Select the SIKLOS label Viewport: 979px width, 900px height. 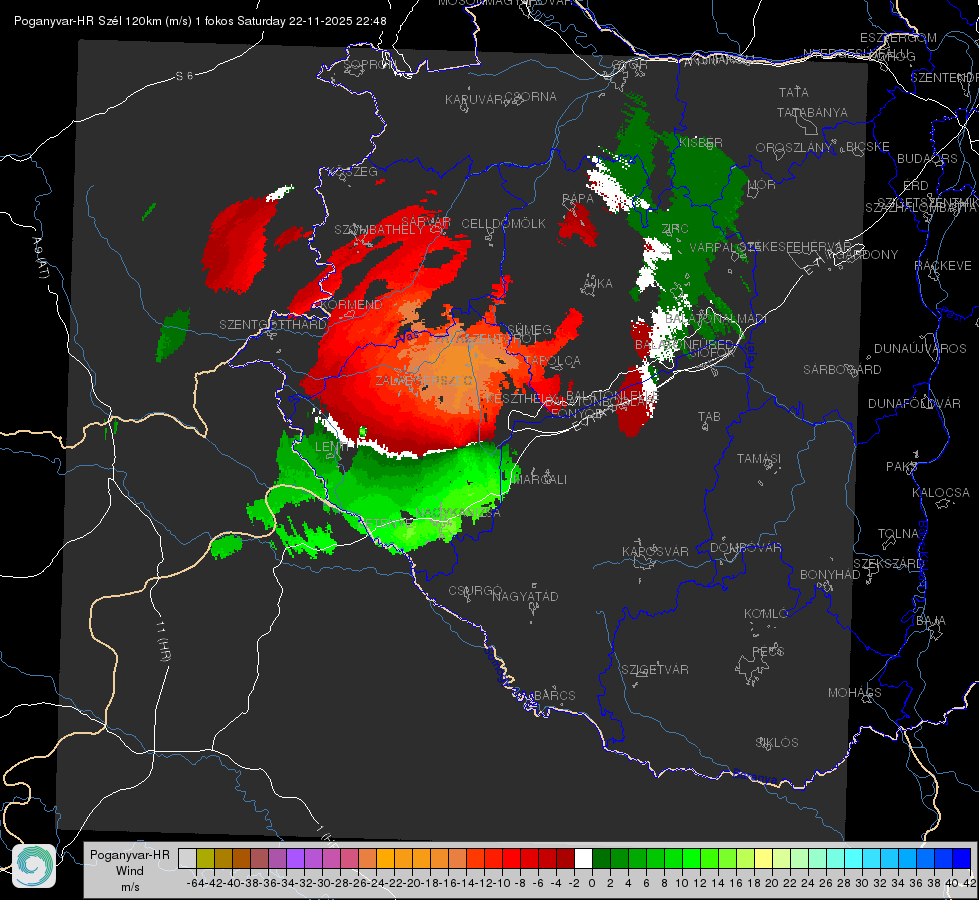tap(777, 743)
